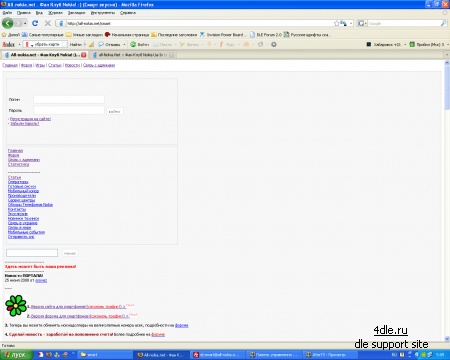The width and height of the screenshot is (450, 360).
Task: Click the Yandex logo in the toolbar
Action: (x=8, y=44)
